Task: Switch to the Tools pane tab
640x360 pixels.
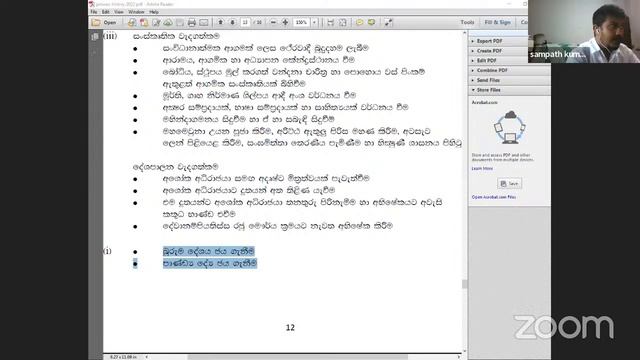Action: click(x=467, y=22)
